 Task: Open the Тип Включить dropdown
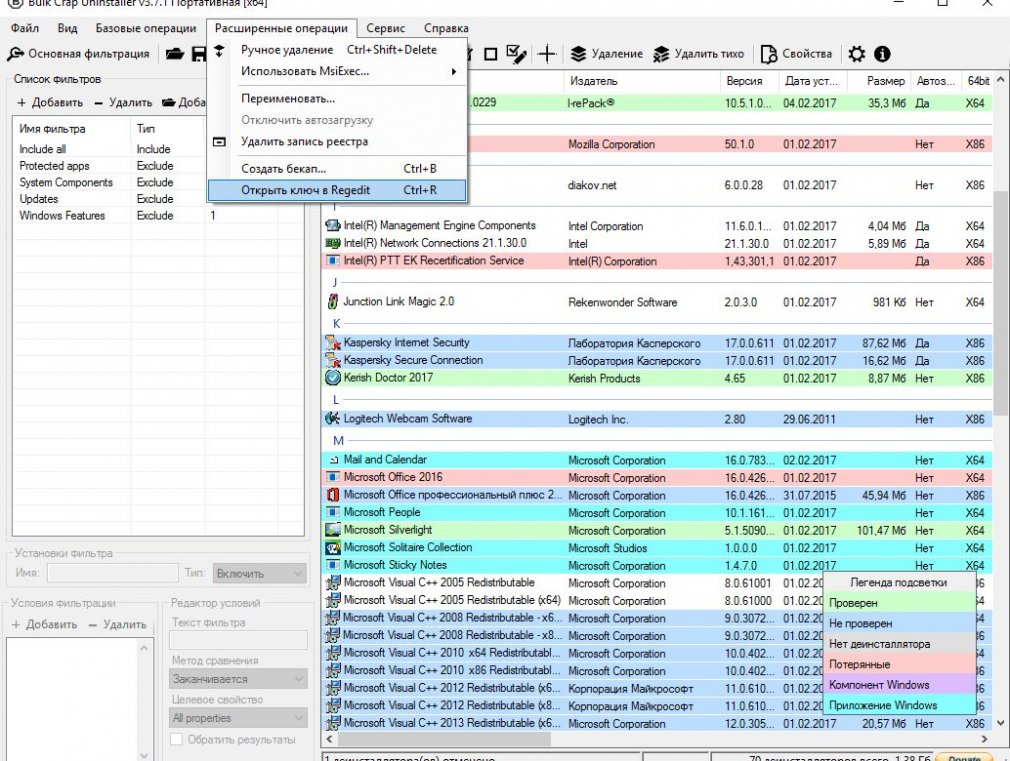tap(260, 573)
